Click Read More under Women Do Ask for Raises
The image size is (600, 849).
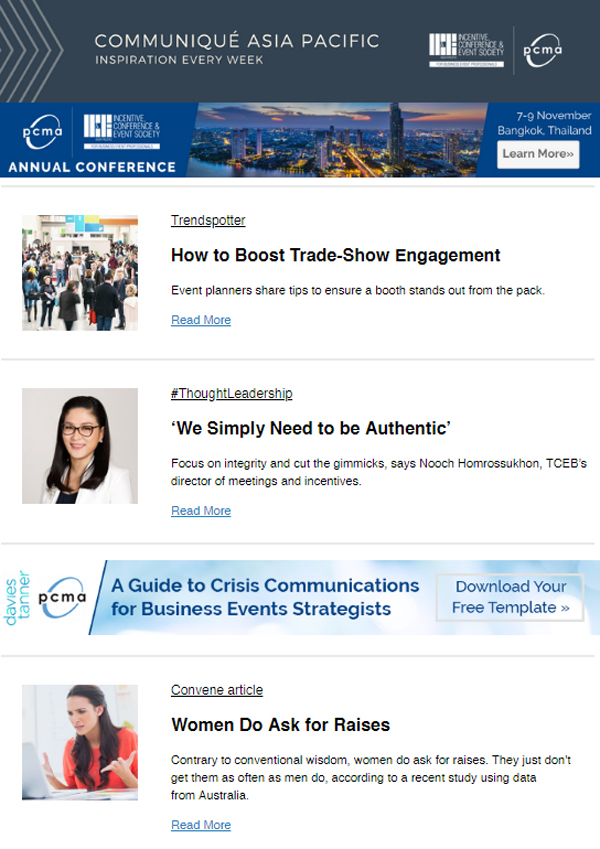click(x=201, y=825)
